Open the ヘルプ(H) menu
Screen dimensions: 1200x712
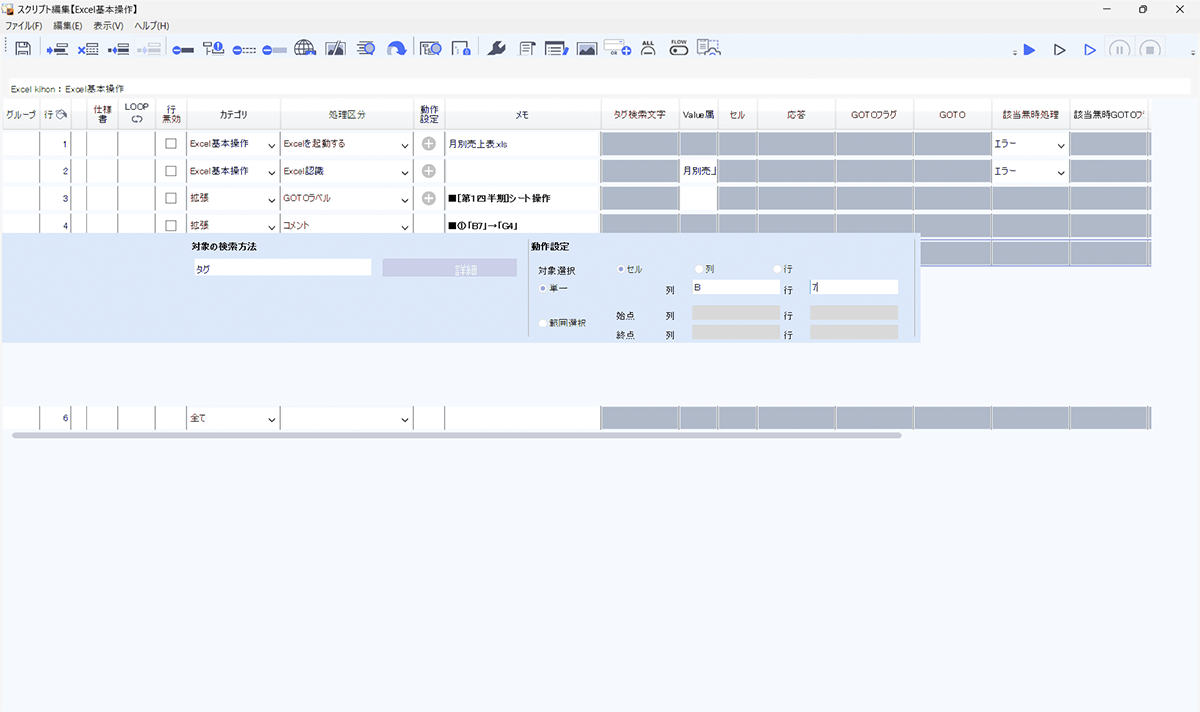(x=152, y=25)
